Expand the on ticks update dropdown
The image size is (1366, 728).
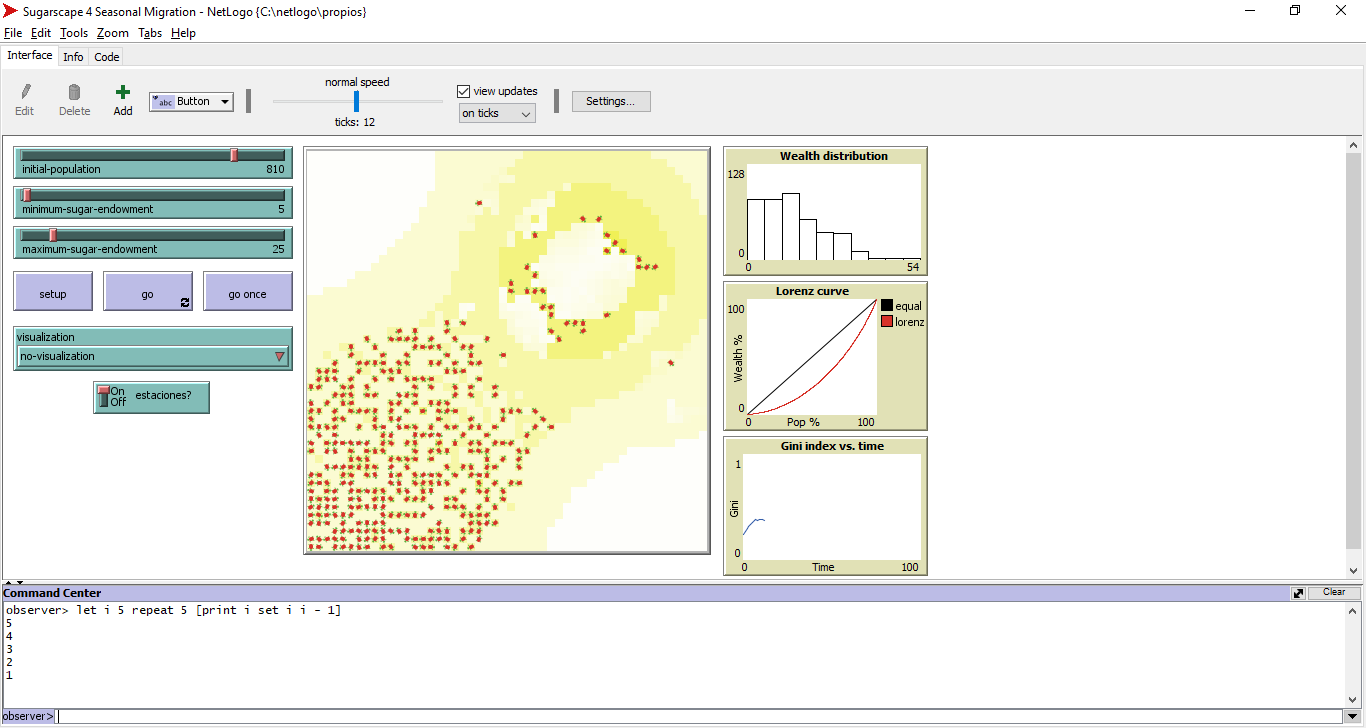(x=497, y=114)
